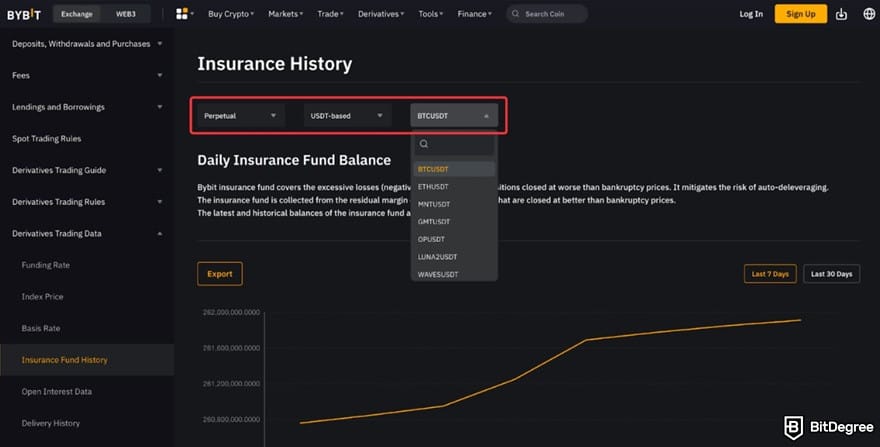Screen dimensions: 880x447
Task: Open the Markets menu
Action: point(285,14)
